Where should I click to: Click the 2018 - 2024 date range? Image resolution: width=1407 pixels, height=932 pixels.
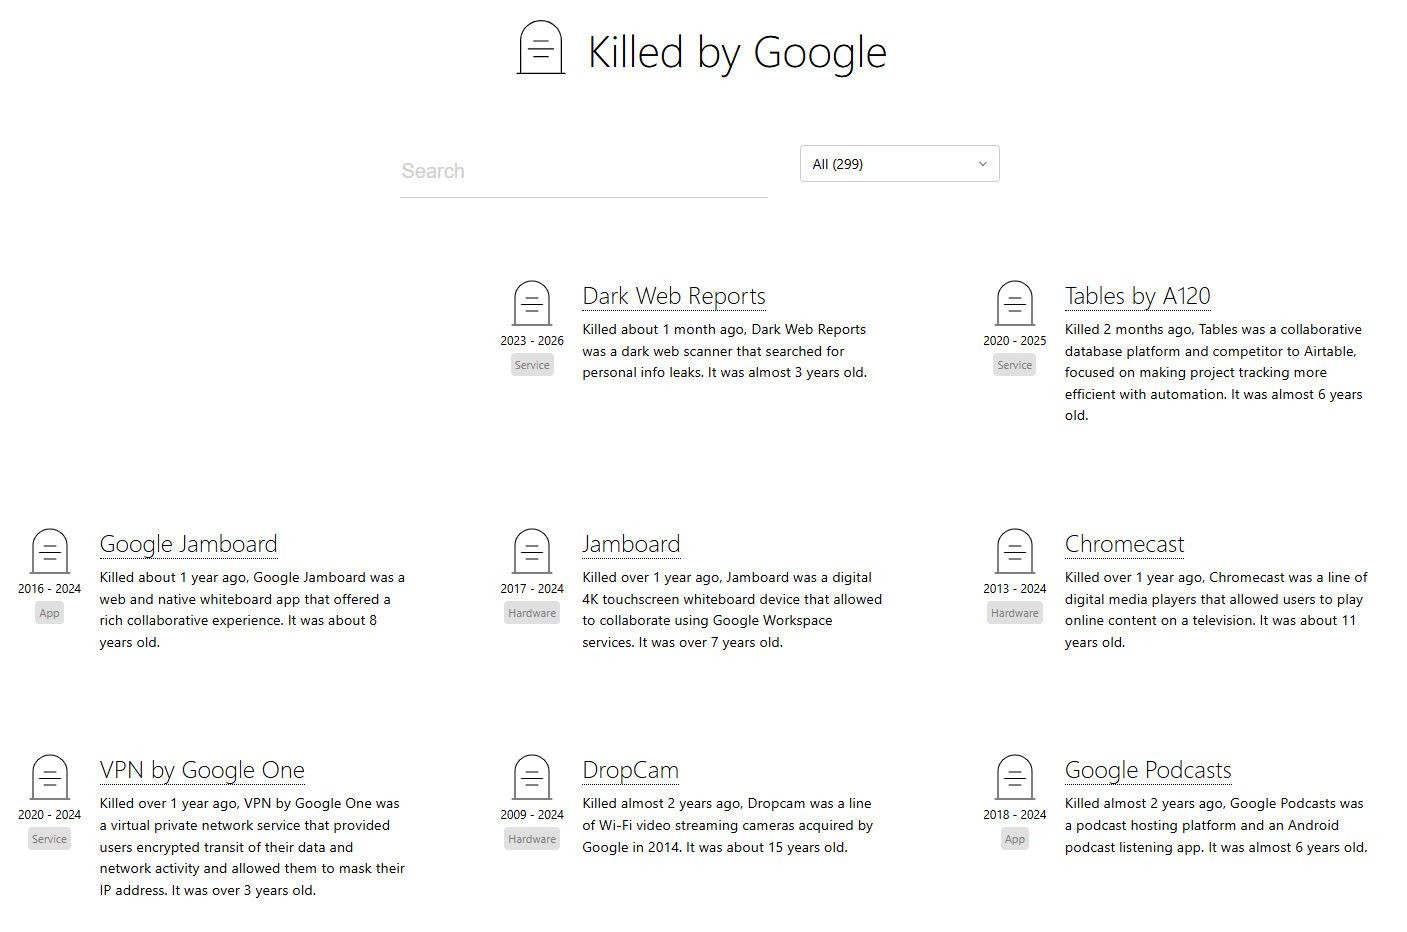(x=1015, y=815)
